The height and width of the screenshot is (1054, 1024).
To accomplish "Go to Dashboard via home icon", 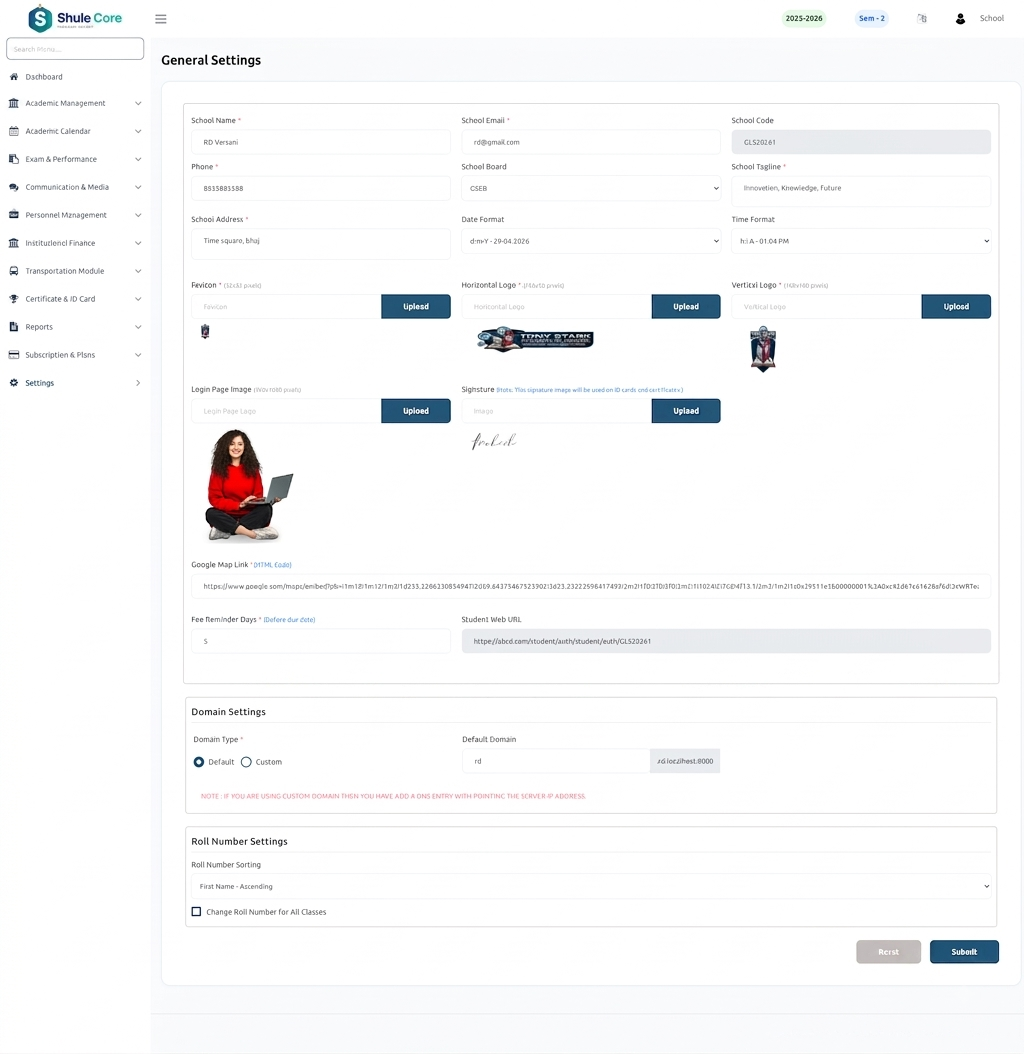I will click(x=13, y=77).
